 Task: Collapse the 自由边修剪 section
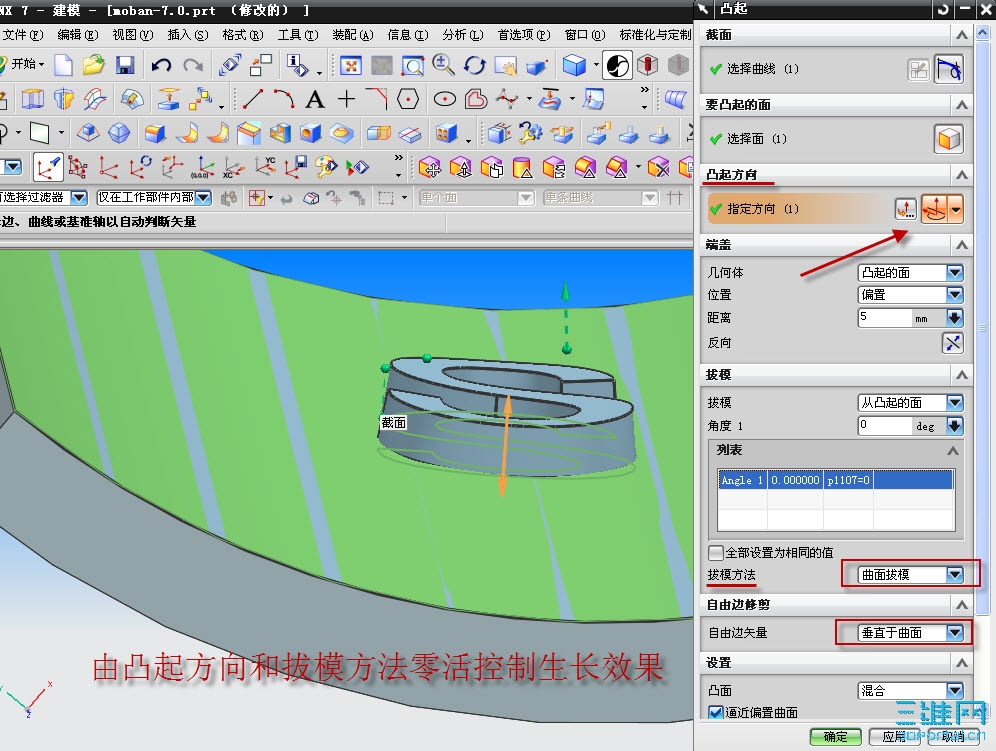(x=962, y=604)
